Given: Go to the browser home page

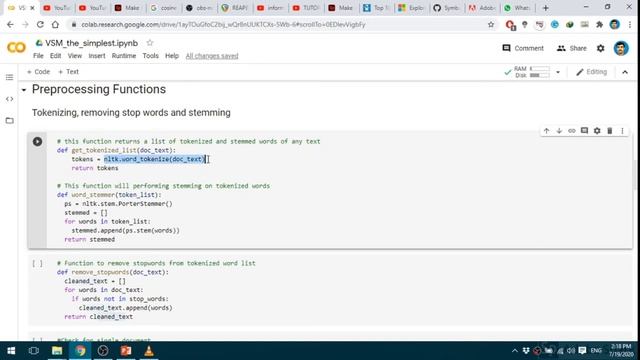Looking at the screenshot, I should pos(55,24).
